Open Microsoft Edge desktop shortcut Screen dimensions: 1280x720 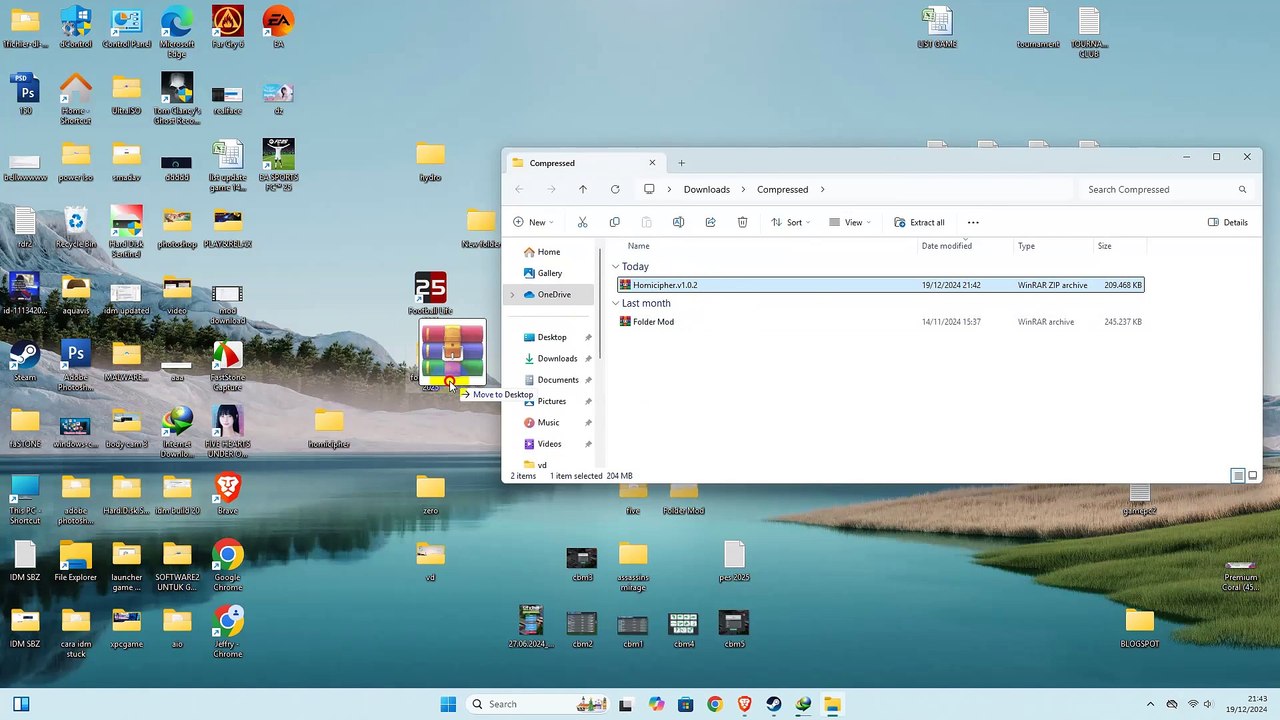click(177, 34)
